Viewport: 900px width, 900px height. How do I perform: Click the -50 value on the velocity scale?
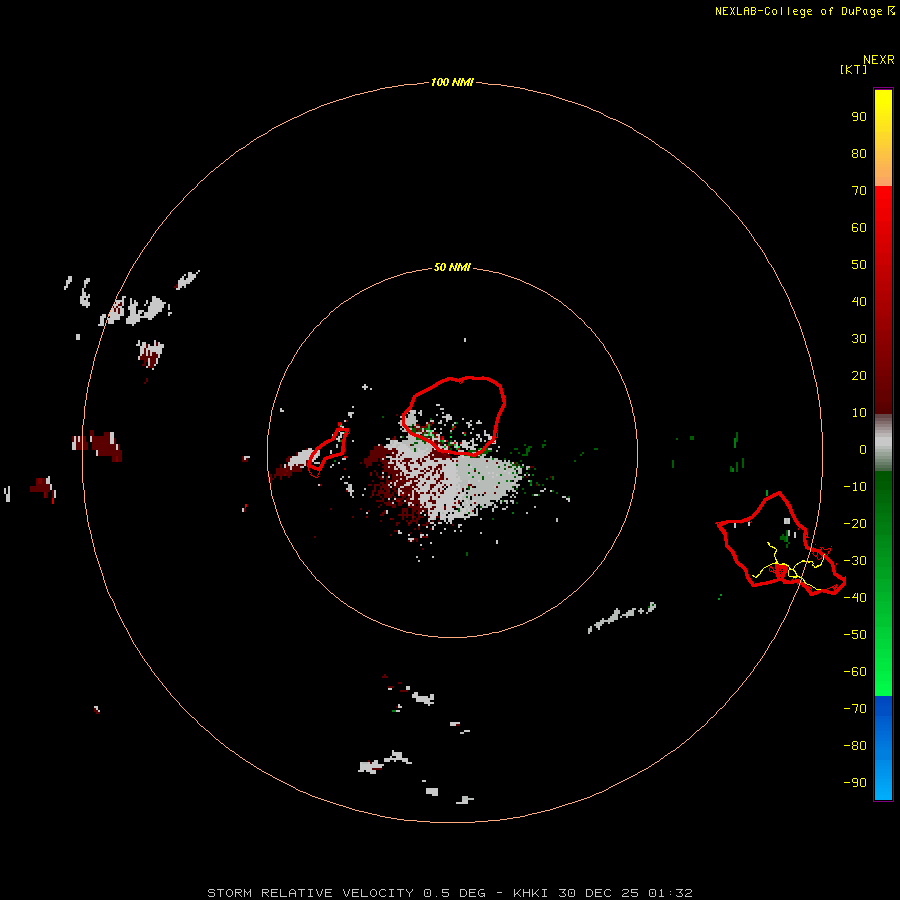pos(855,634)
